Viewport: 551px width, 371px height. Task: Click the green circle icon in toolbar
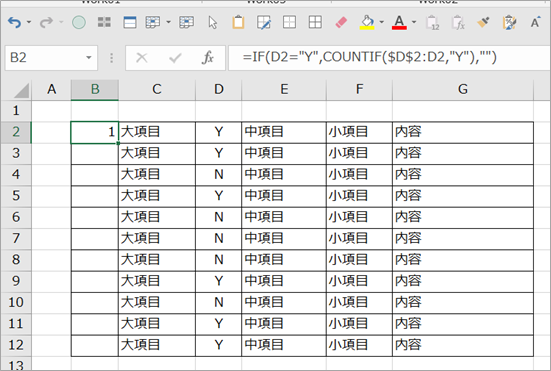tap(79, 22)
